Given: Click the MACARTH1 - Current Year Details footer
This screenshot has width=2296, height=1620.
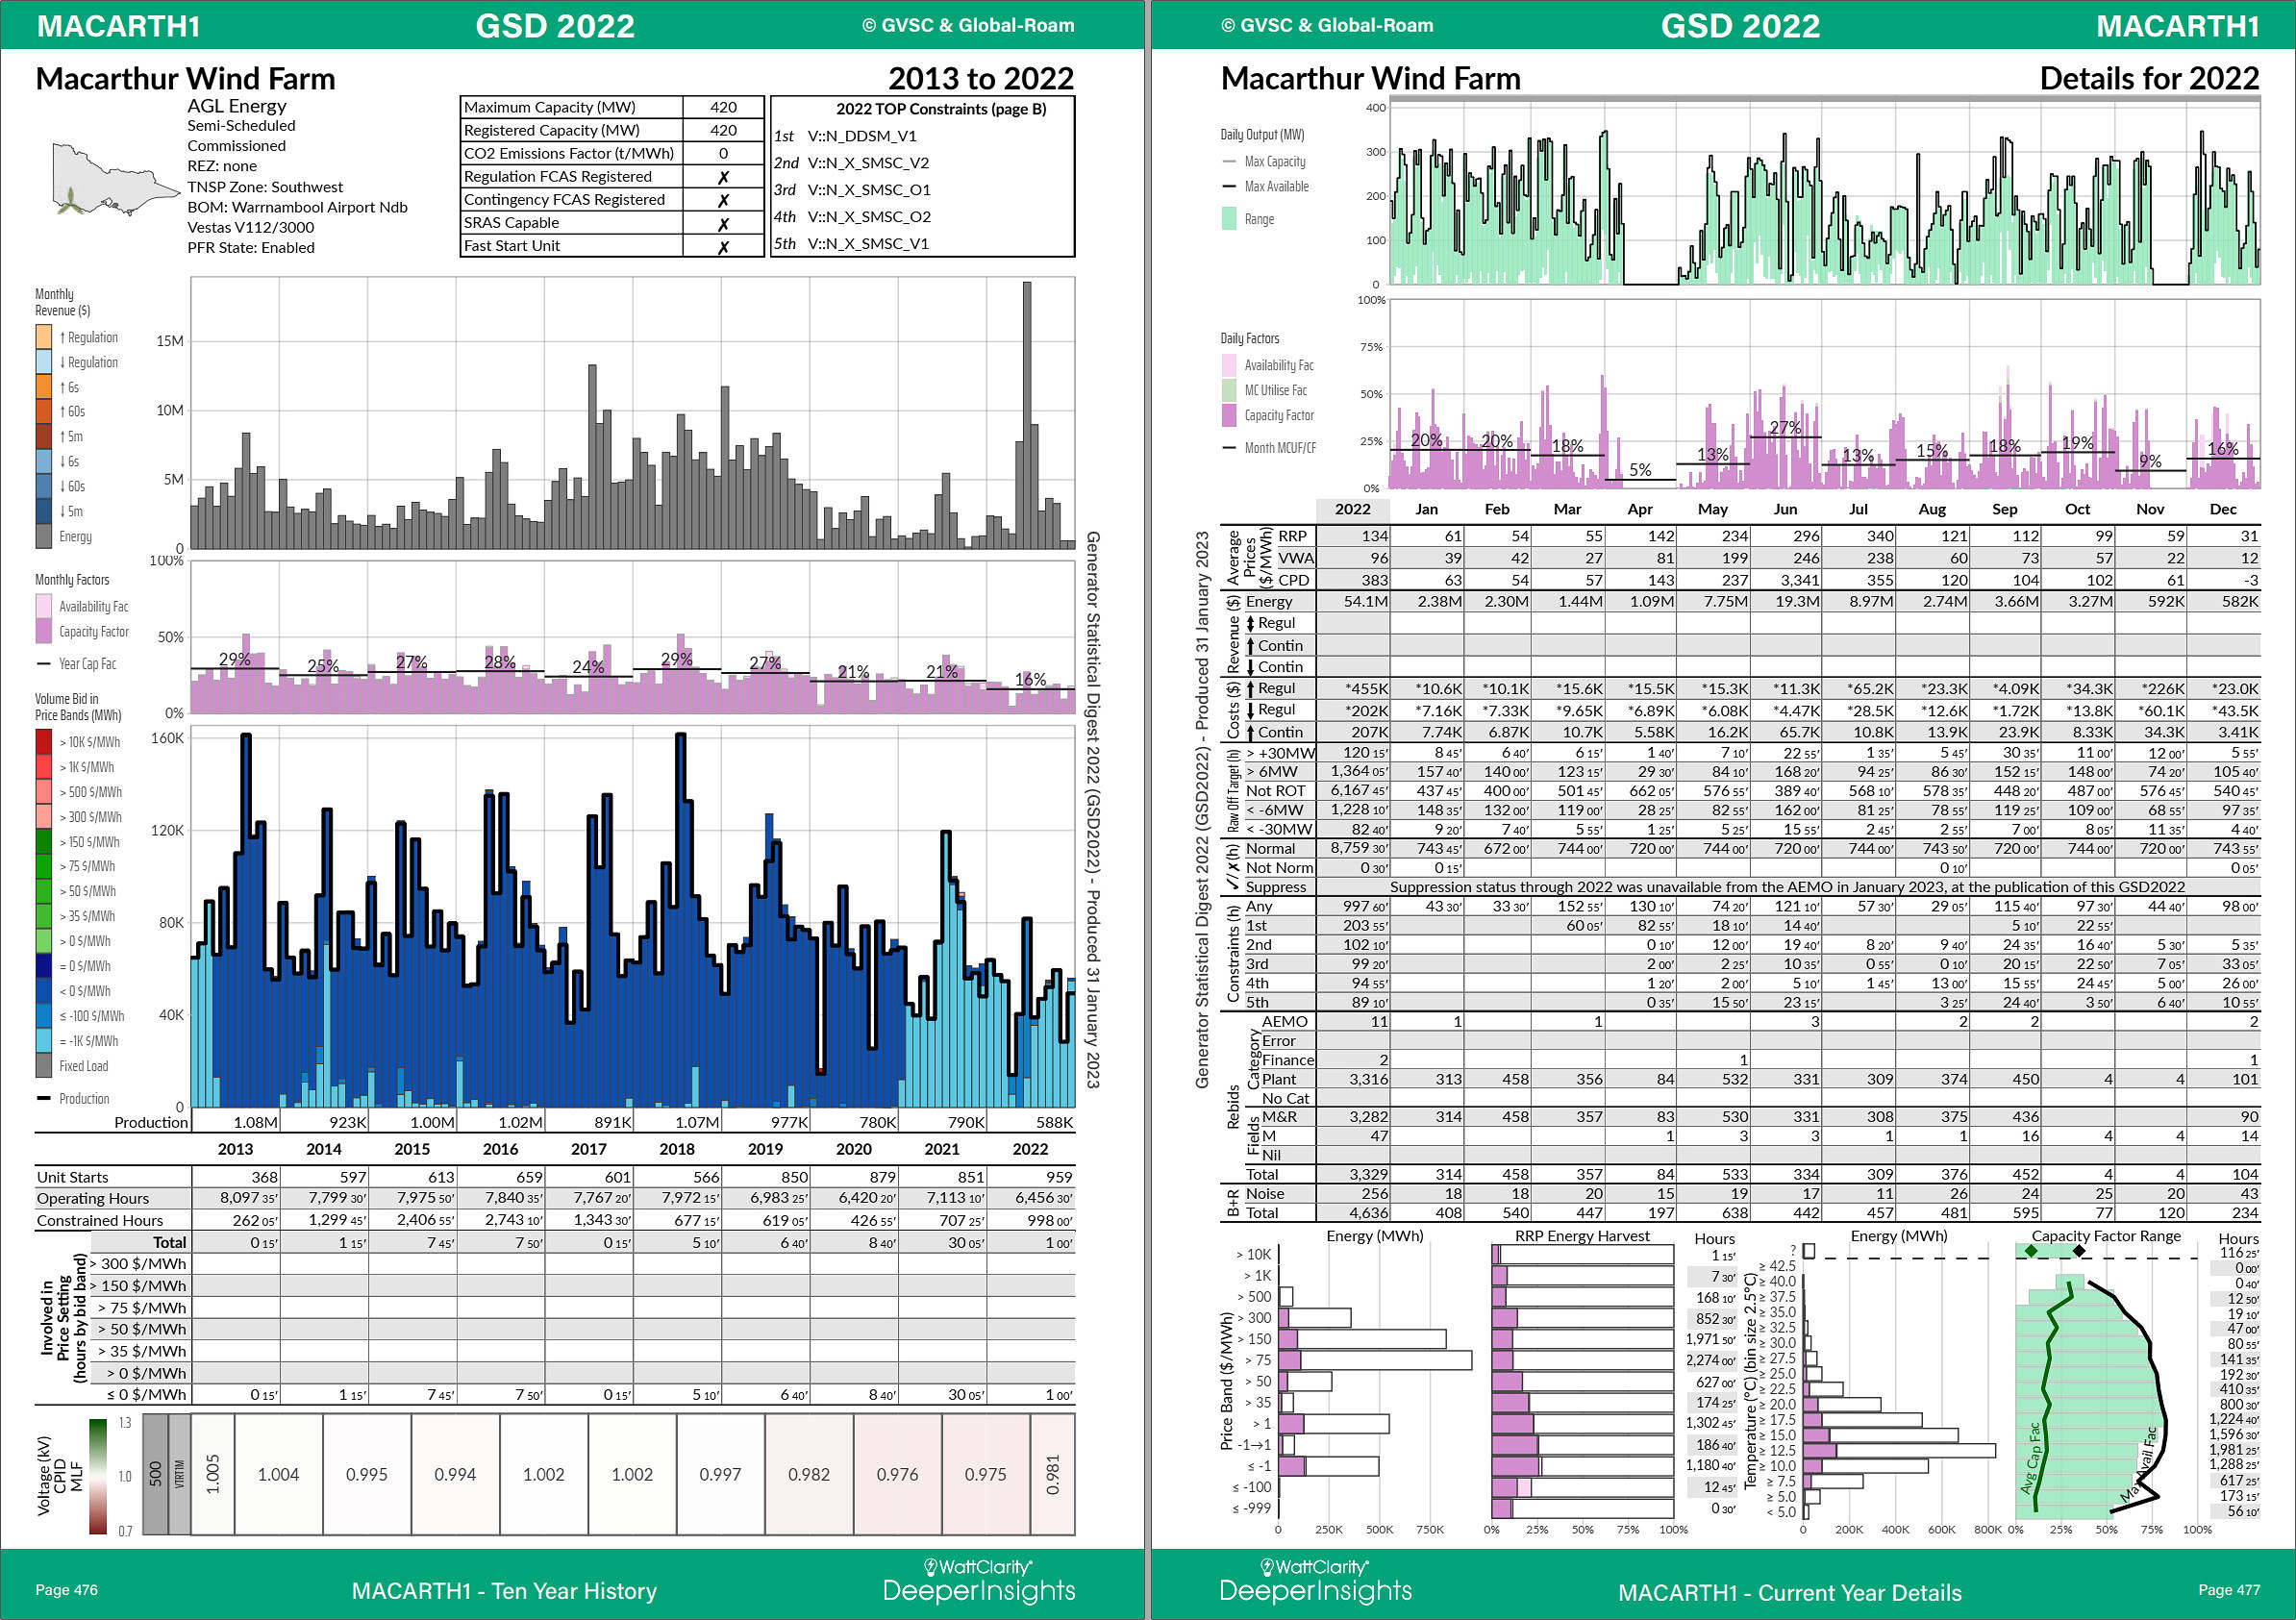Looking at the screenshot, I should click(x=1790, y=1593).
